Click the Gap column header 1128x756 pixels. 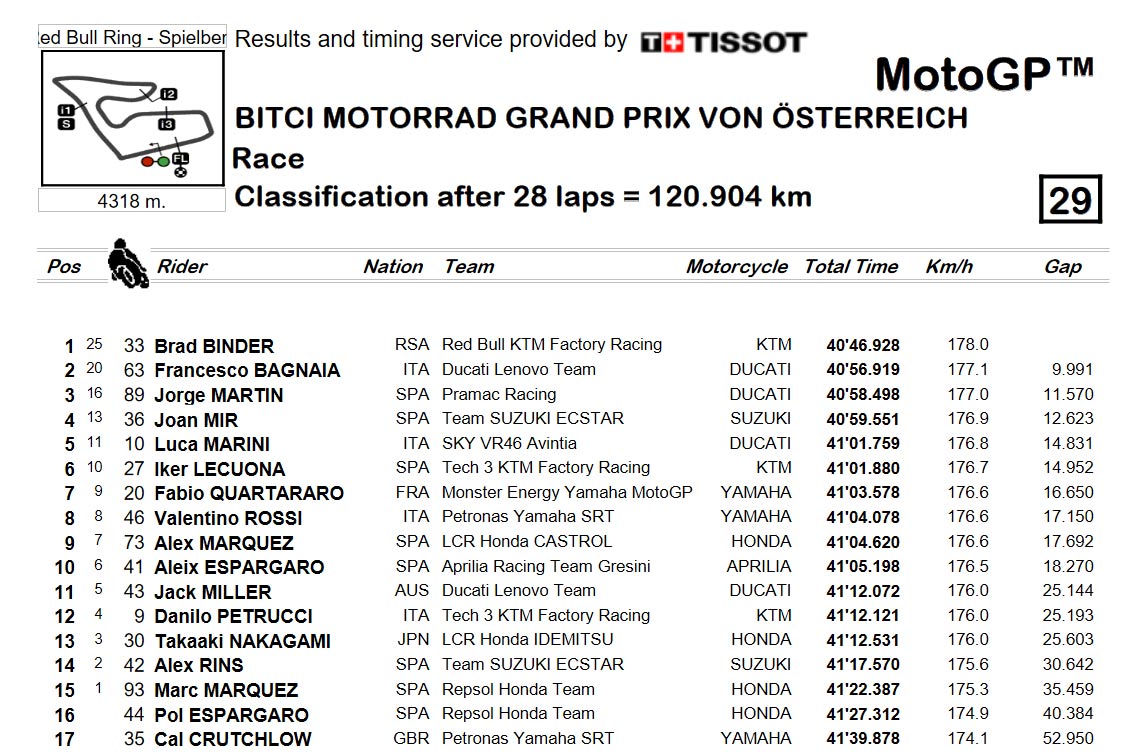(x=1063, y=268)
